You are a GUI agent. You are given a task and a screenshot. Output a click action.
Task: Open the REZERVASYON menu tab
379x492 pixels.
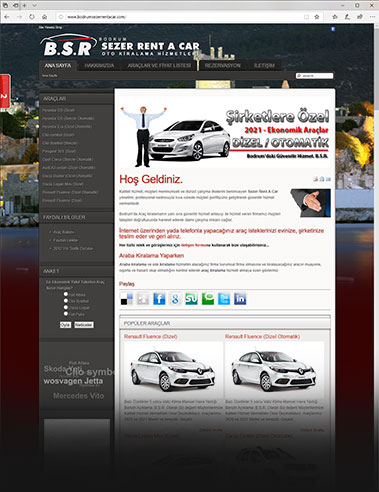pyautogui.click(x=223, y=66)
